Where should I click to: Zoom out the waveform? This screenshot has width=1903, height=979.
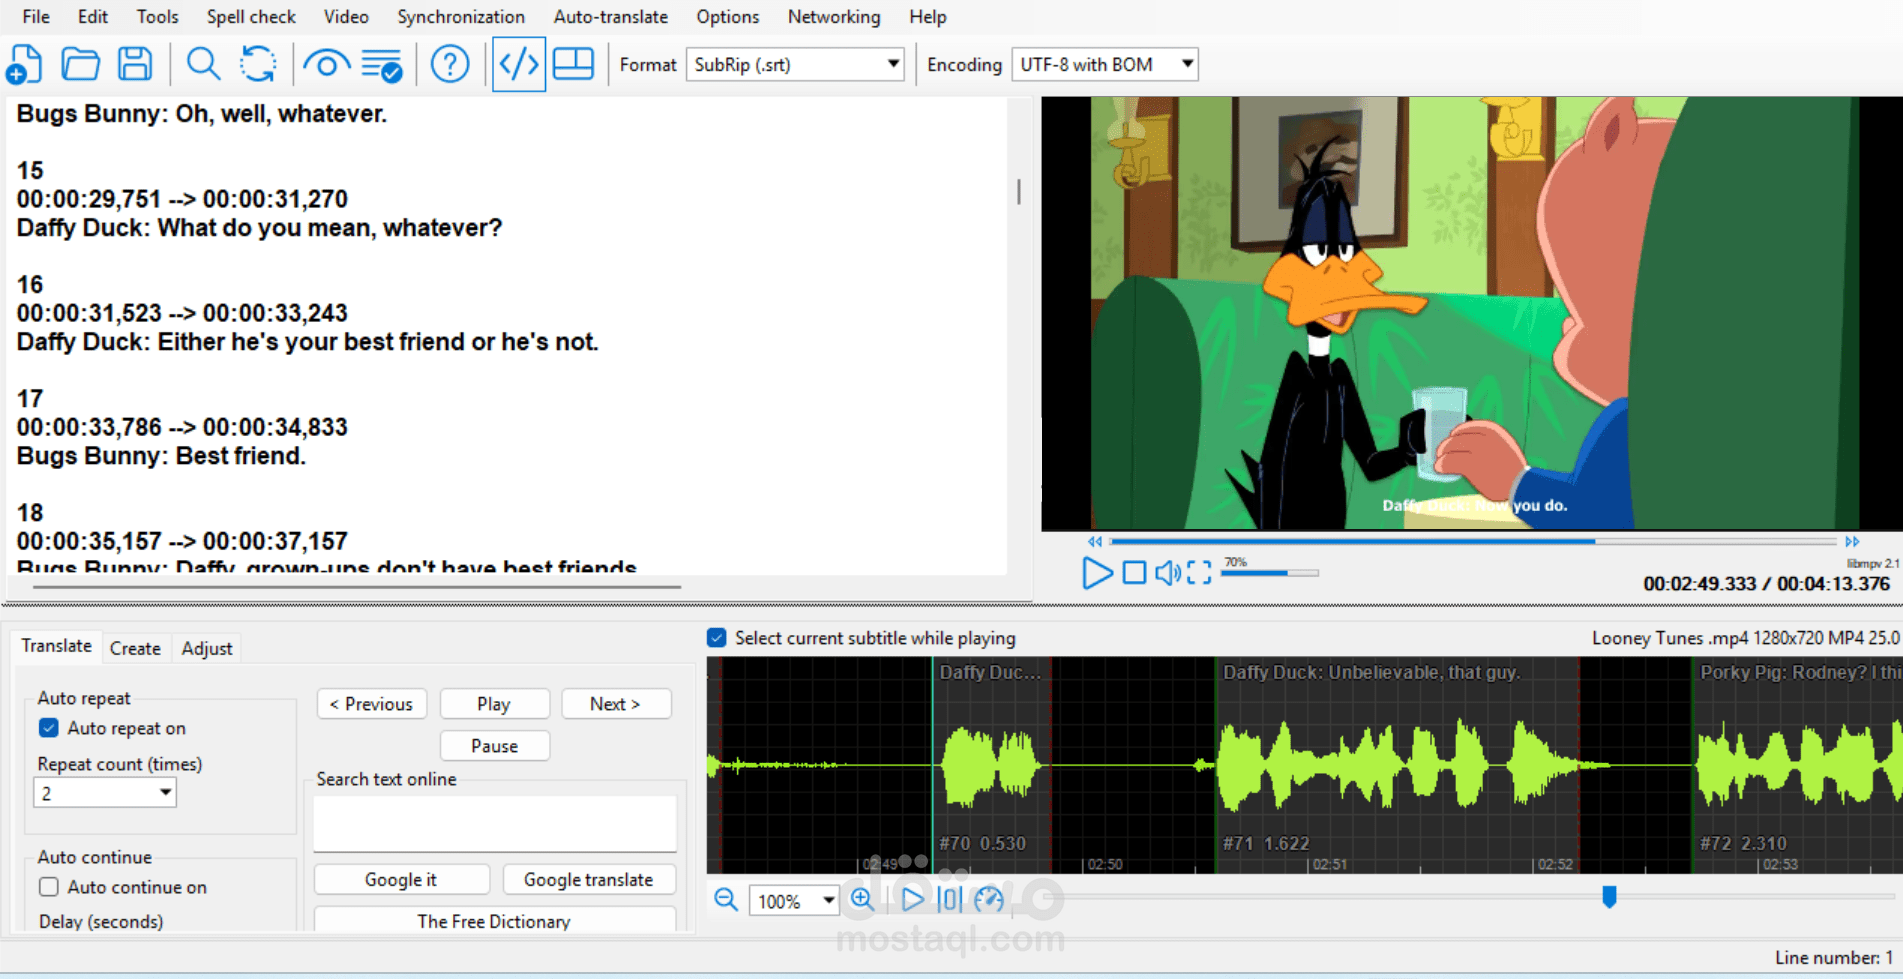coord(726,900)
